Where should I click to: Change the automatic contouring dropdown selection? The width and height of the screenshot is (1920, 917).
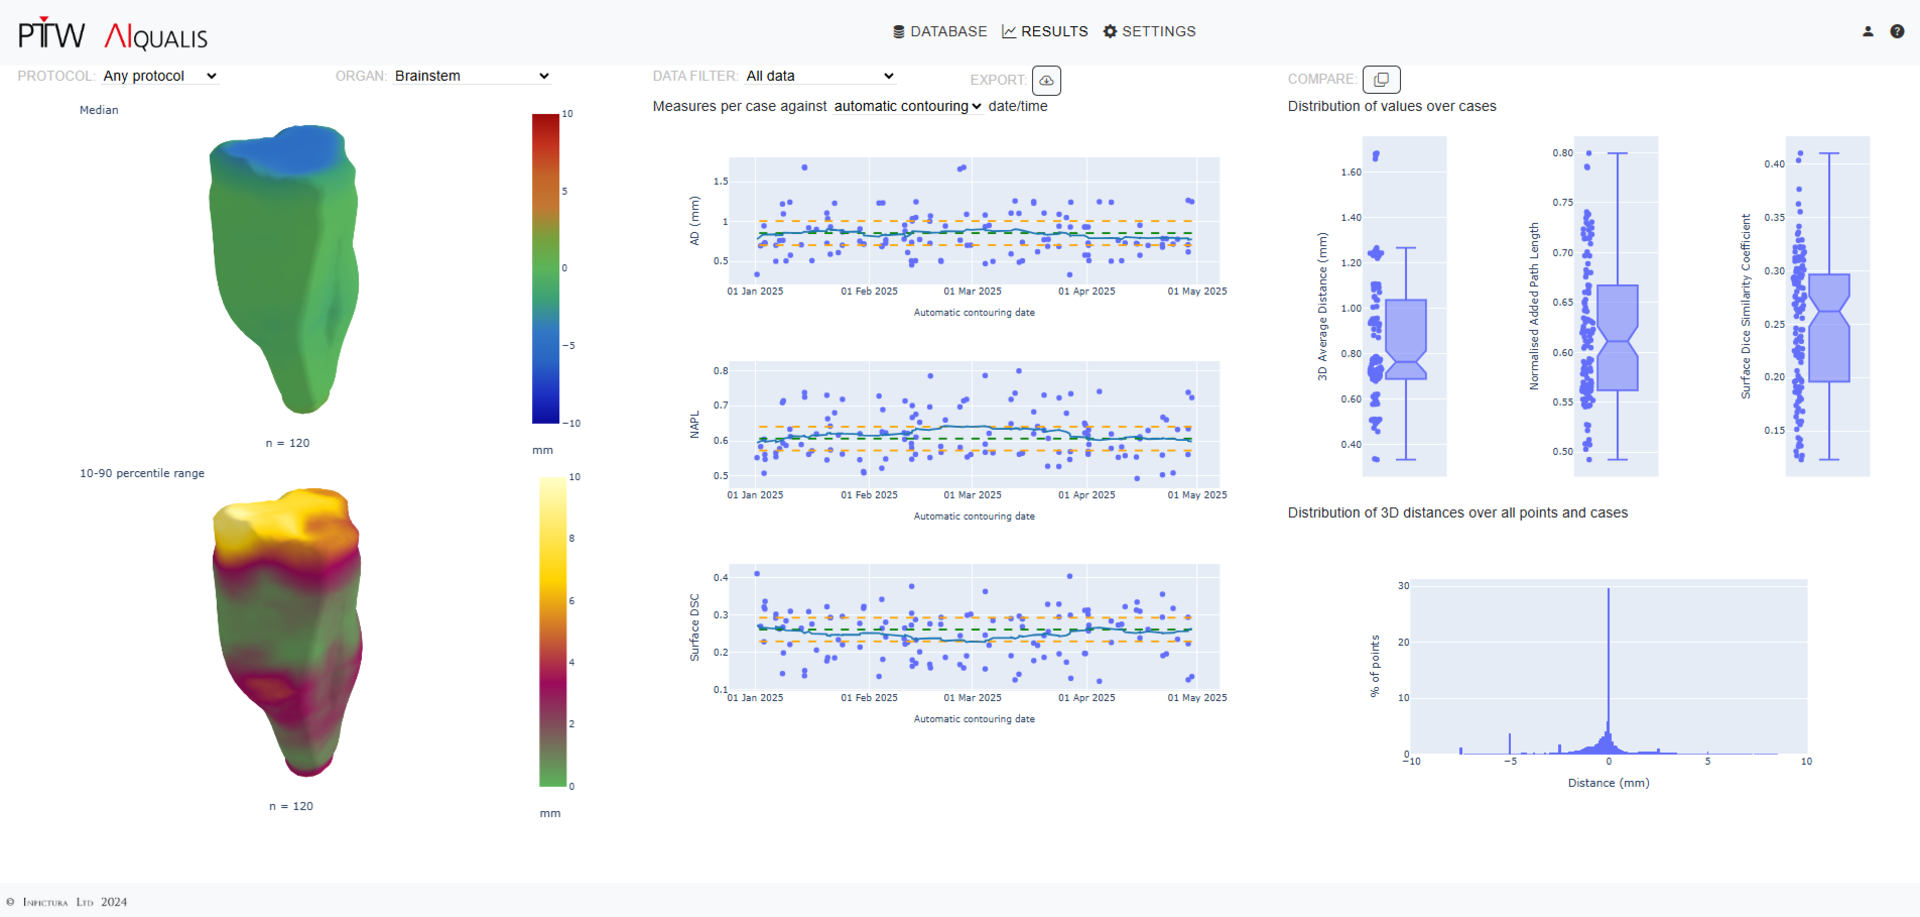coord(907,106)
